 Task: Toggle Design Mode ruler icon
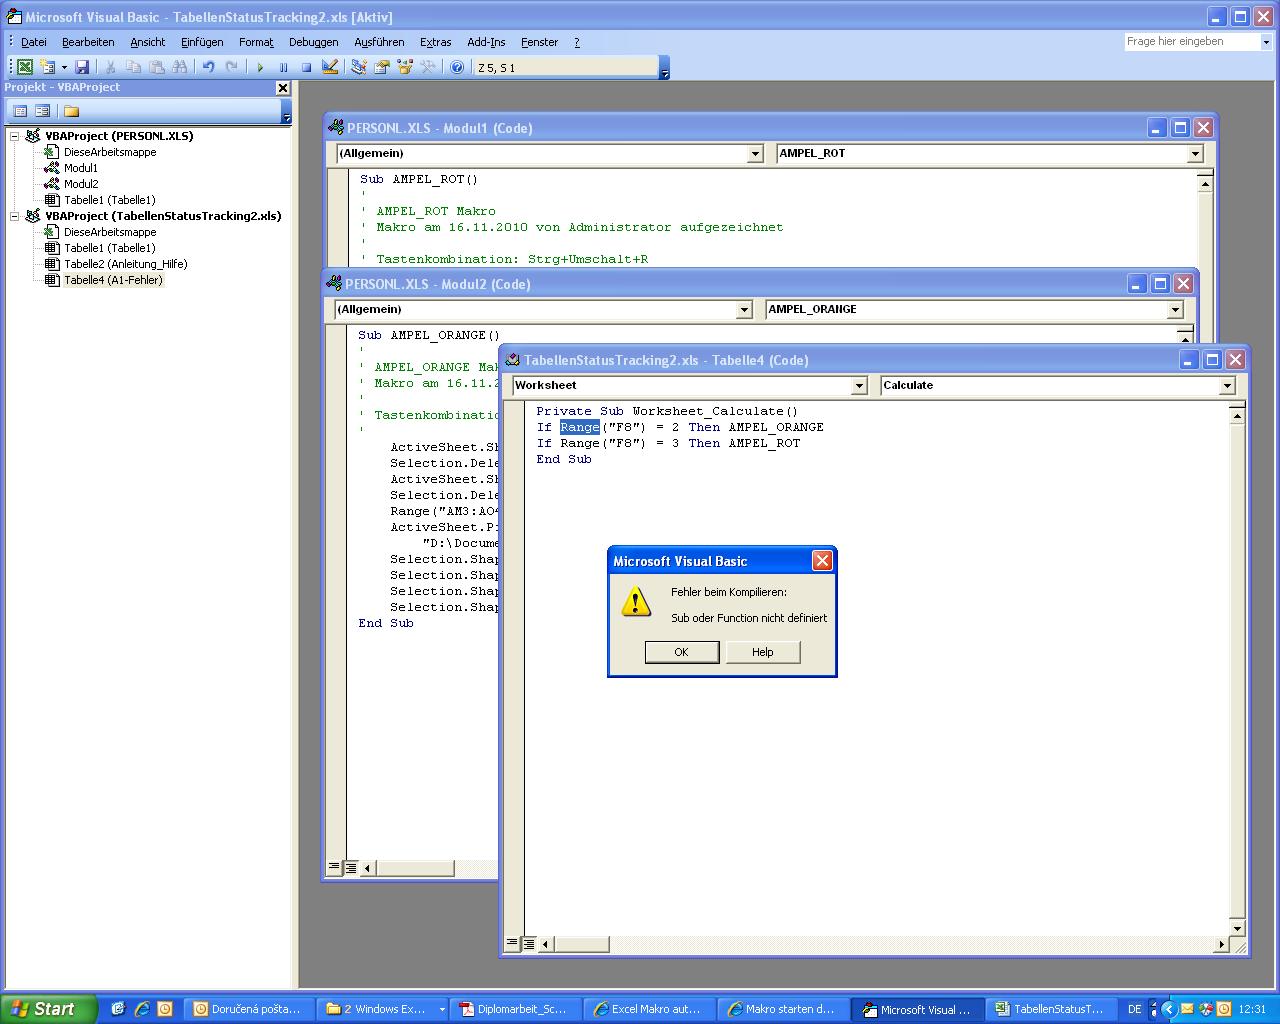(x=329, y=67)
